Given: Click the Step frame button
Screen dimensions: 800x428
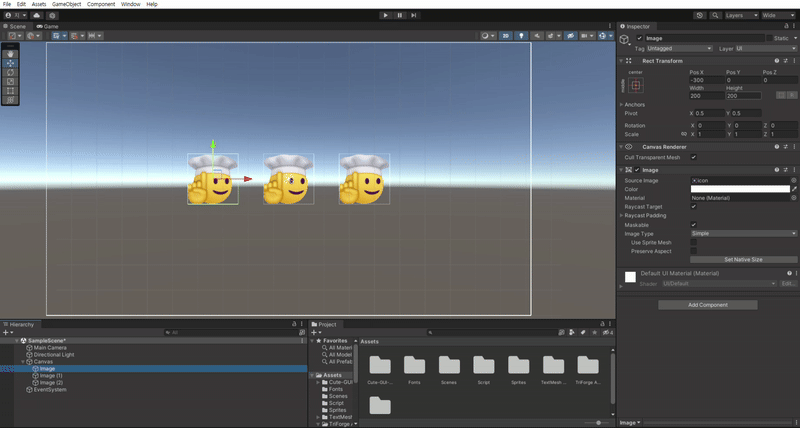Looking at the screenshot, I should click(x=414, y=15).
